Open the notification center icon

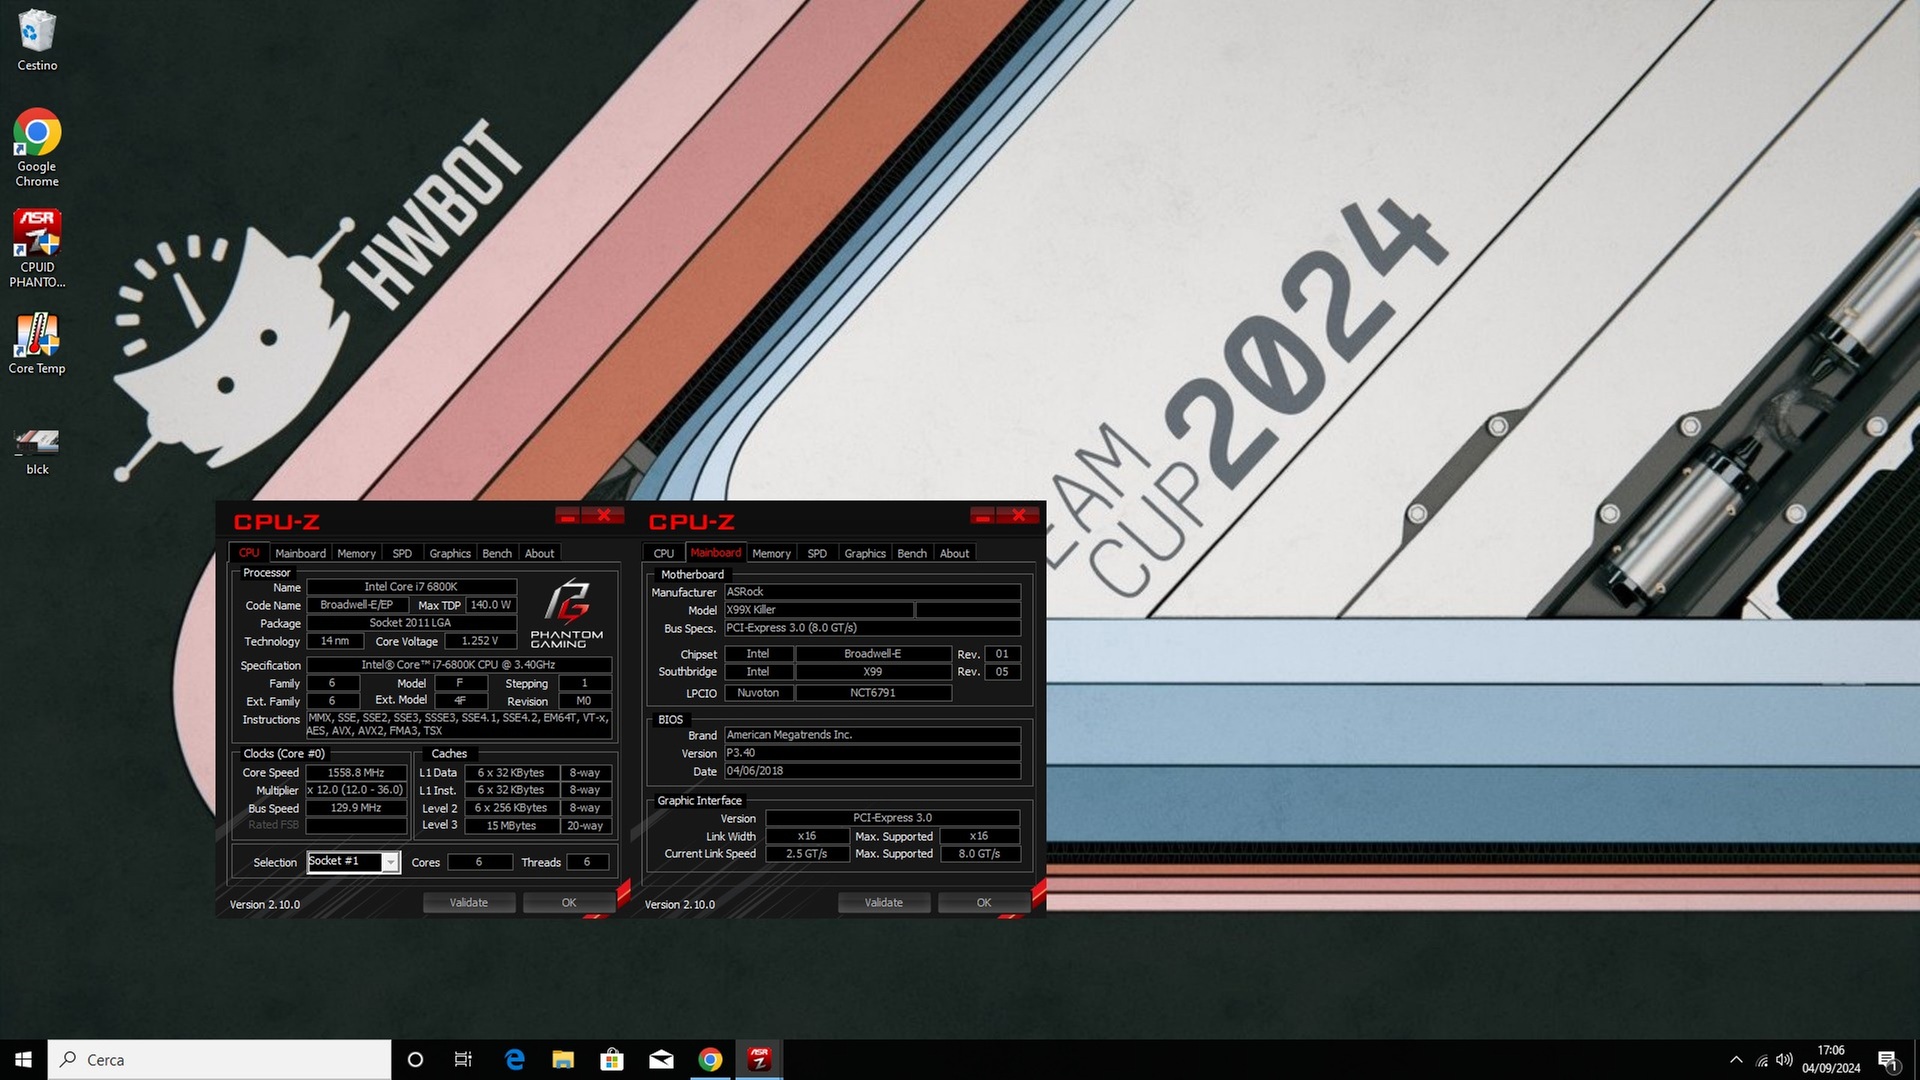click(1888, 1060)
